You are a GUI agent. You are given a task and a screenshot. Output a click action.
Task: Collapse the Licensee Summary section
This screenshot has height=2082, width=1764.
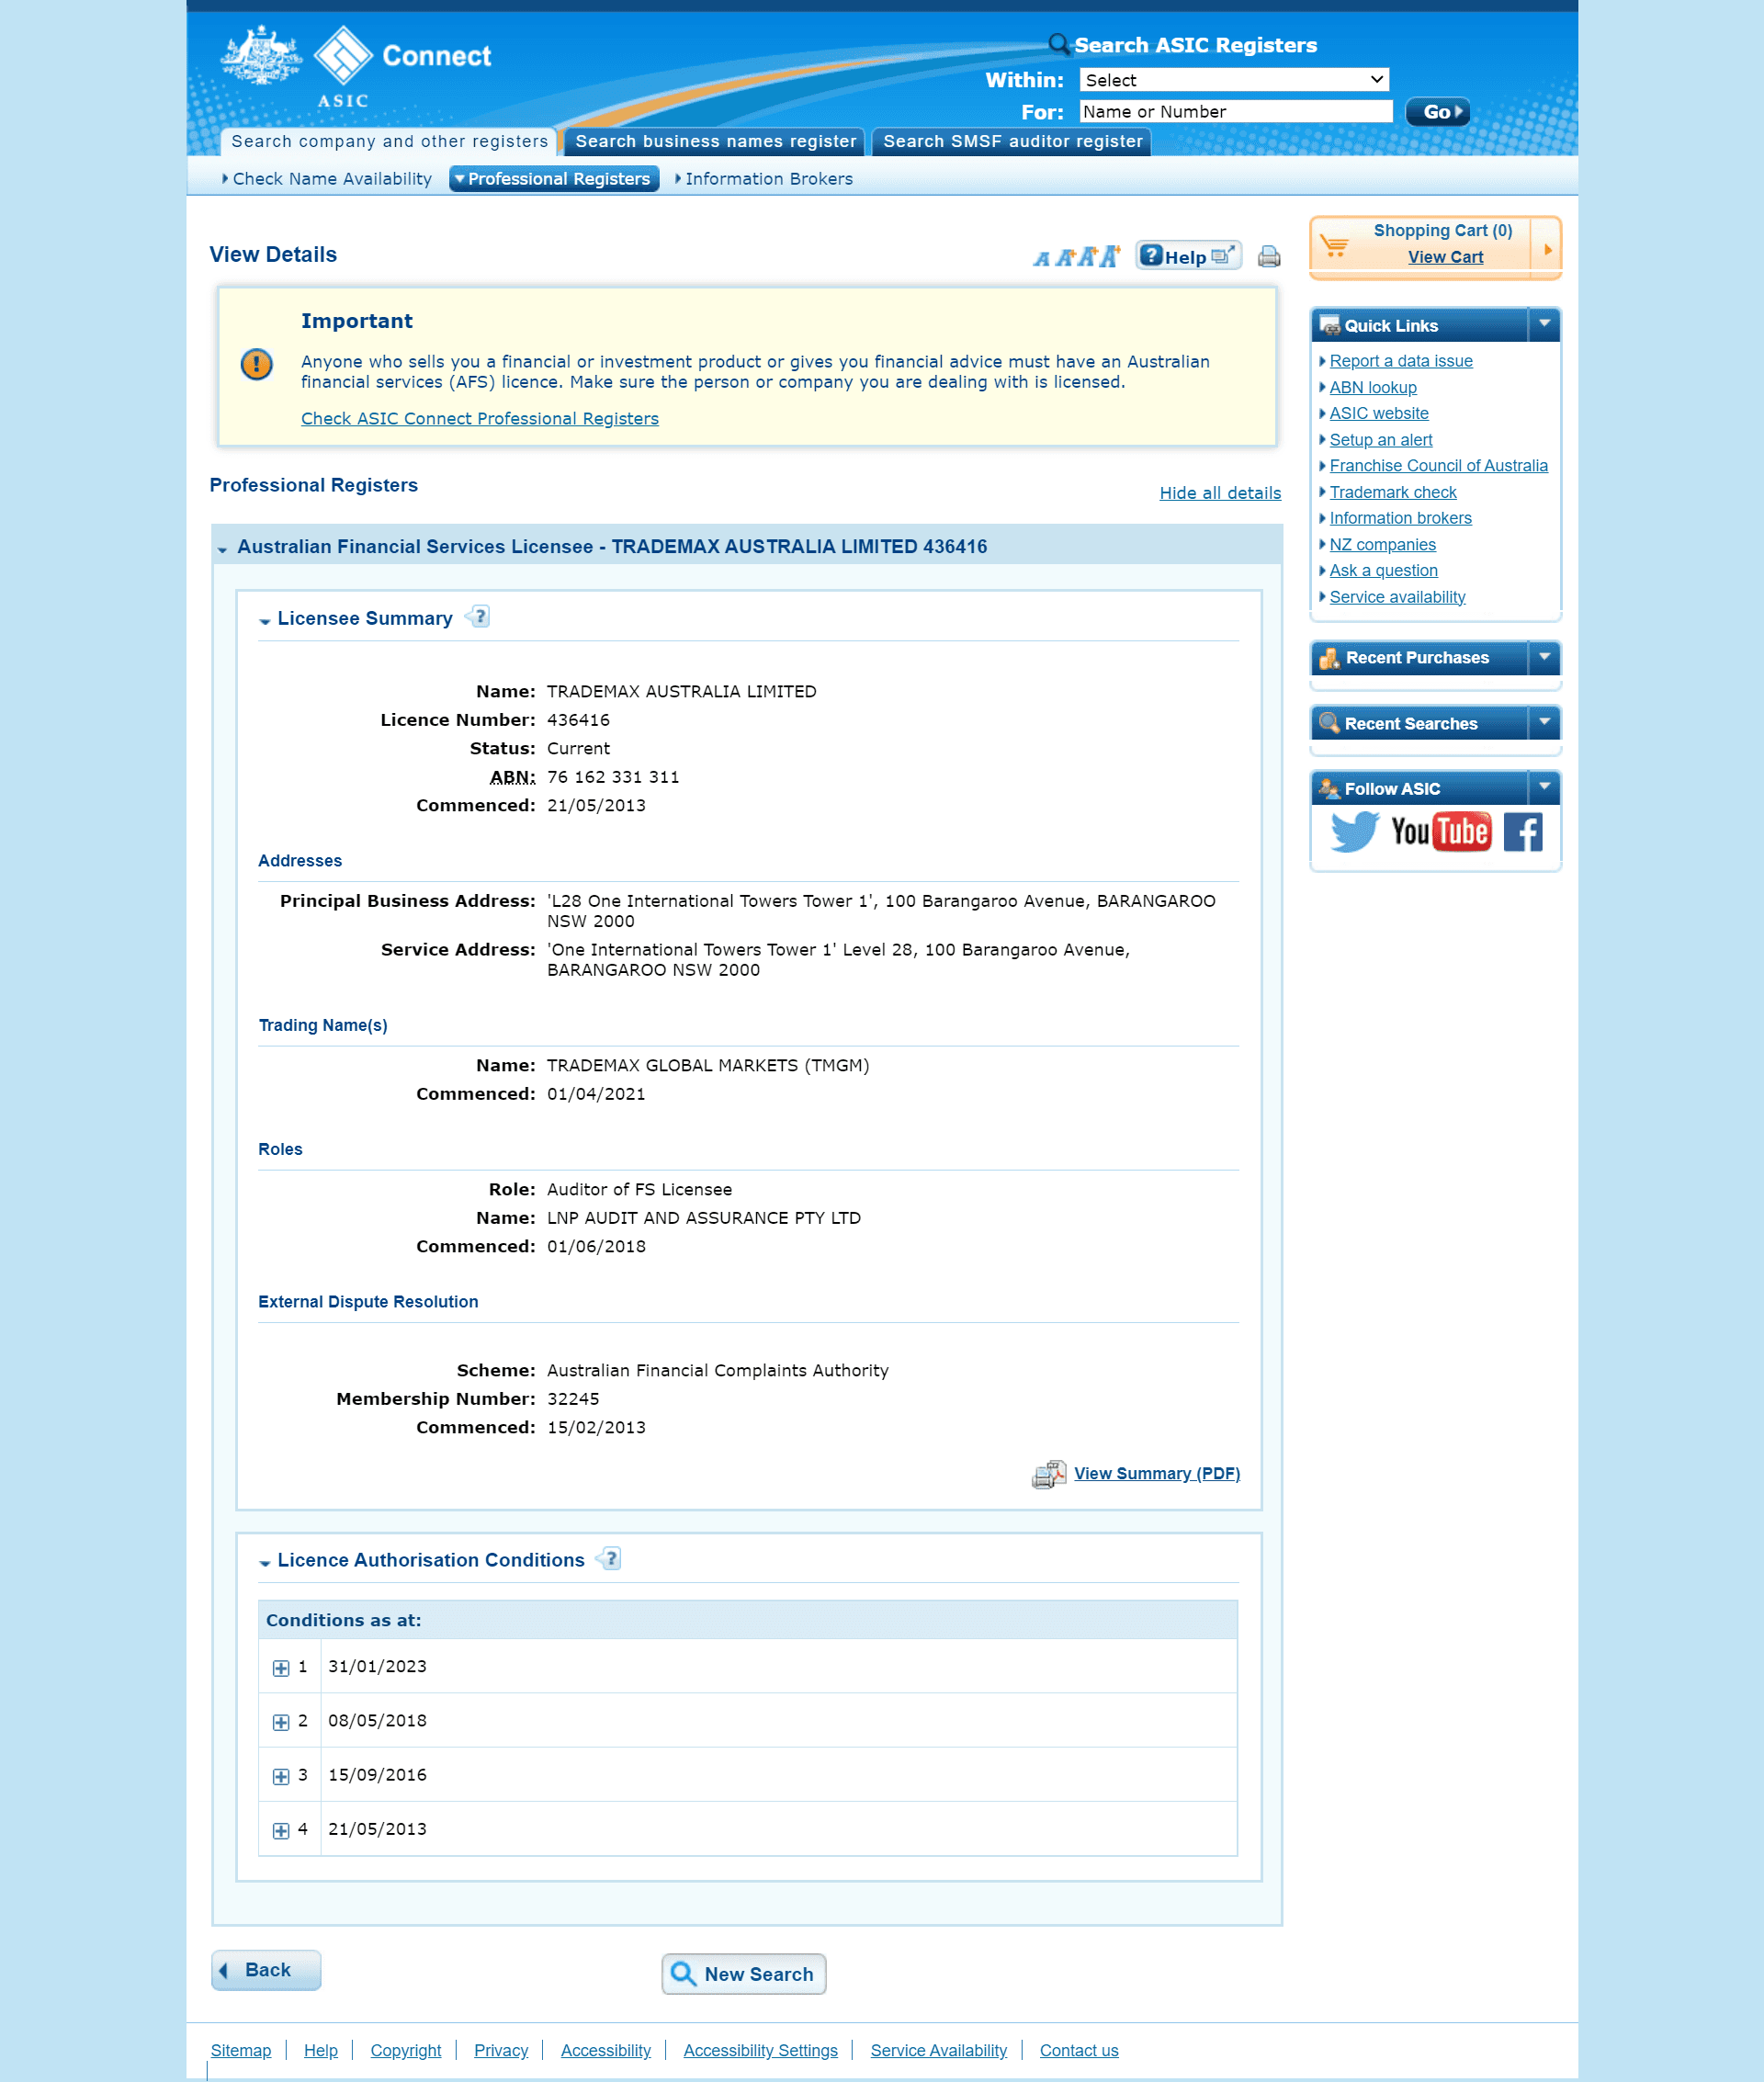[266, 617]
